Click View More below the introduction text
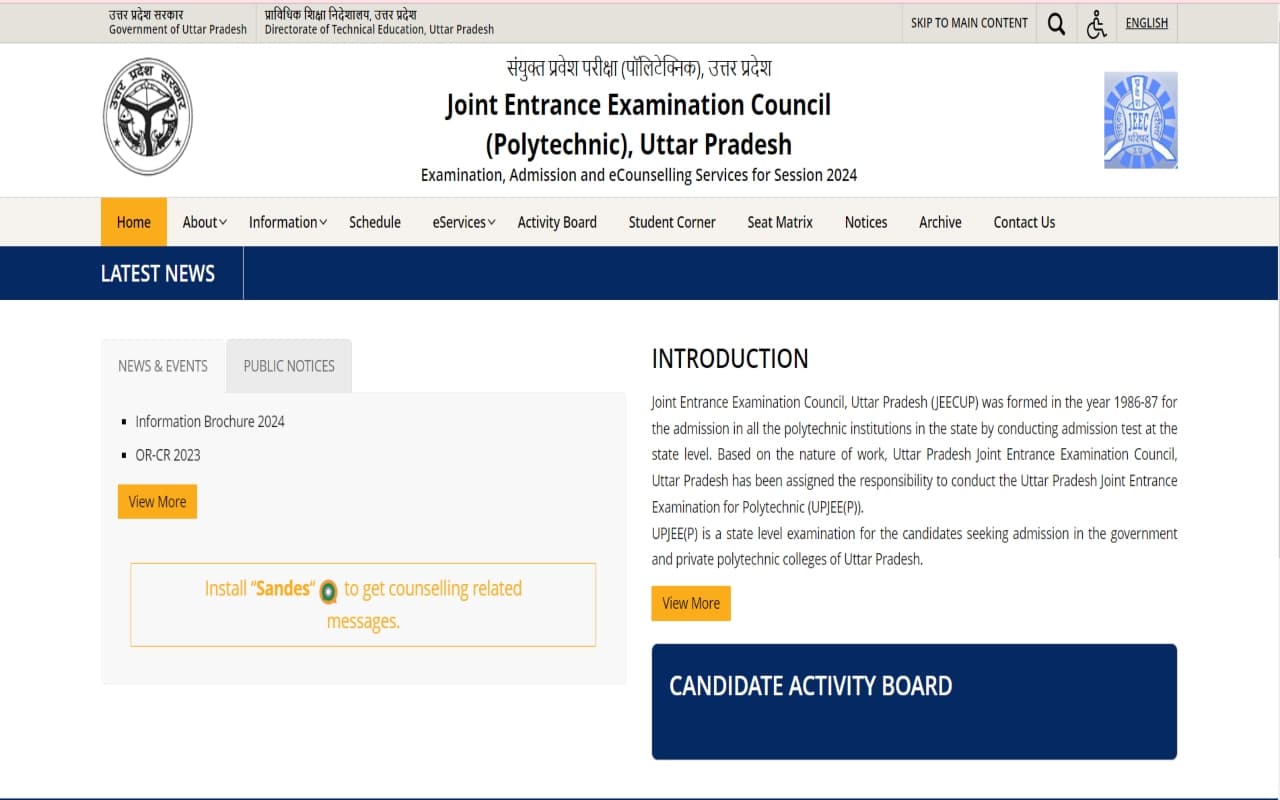Viewport: 1280px width, 800px height. tap(690, 603)
